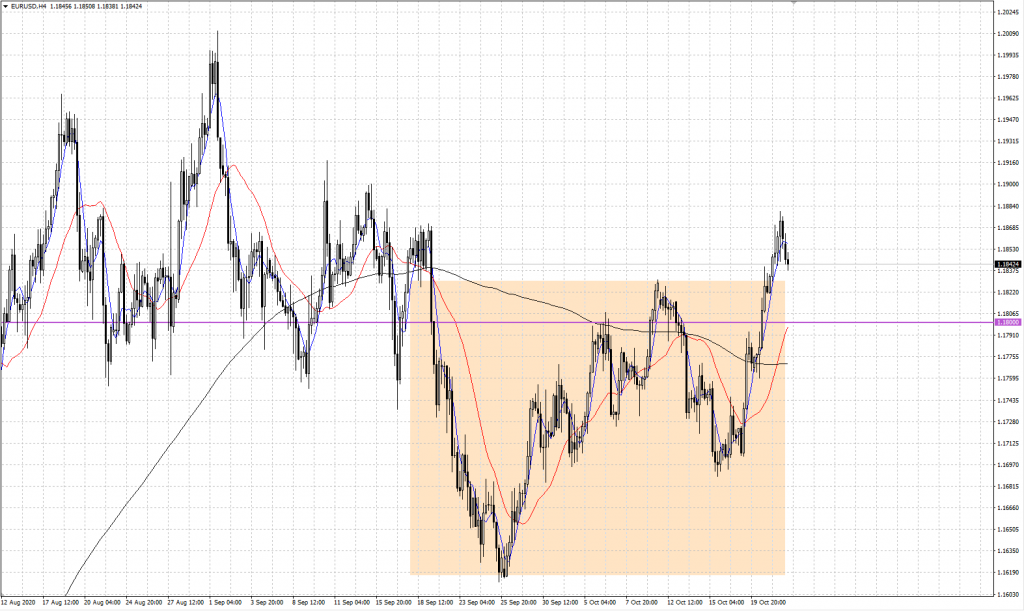1024x611 pixels.
Task: Click the 1.19000 price scale label
Action: tap(1008, 184)
